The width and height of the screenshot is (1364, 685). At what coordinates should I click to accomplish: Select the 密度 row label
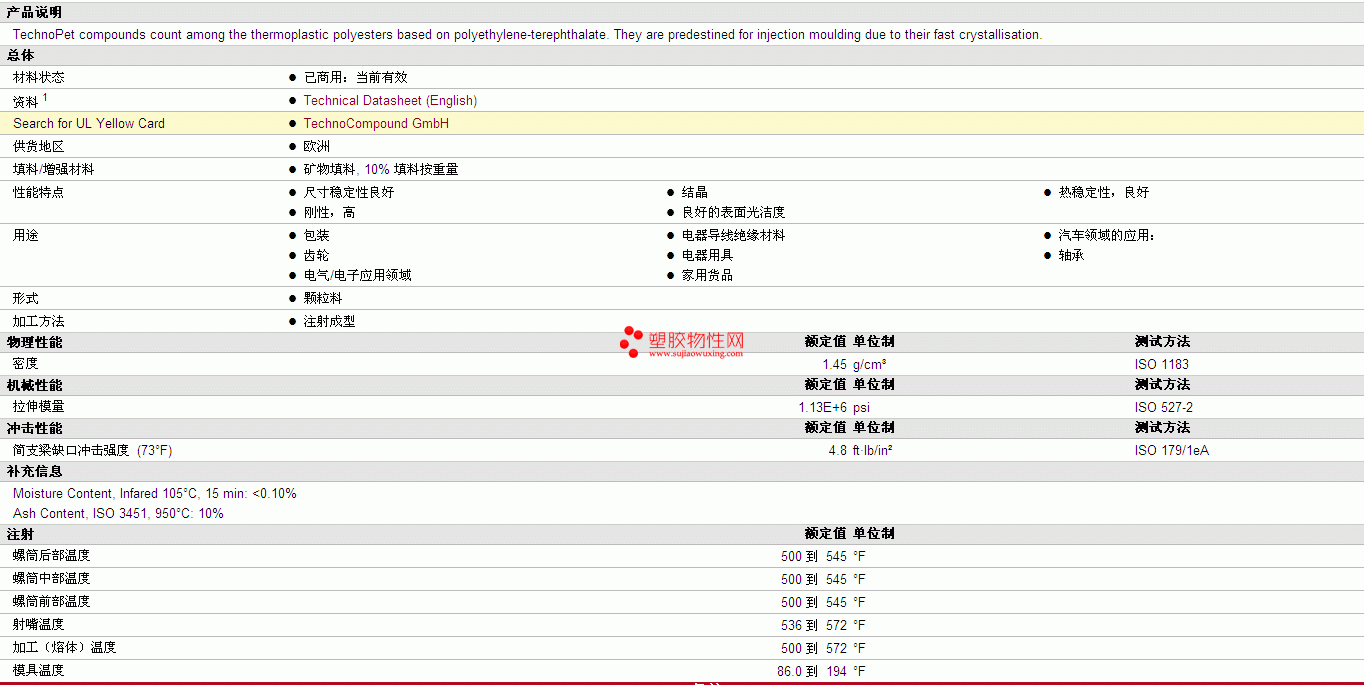click(25, 364)
